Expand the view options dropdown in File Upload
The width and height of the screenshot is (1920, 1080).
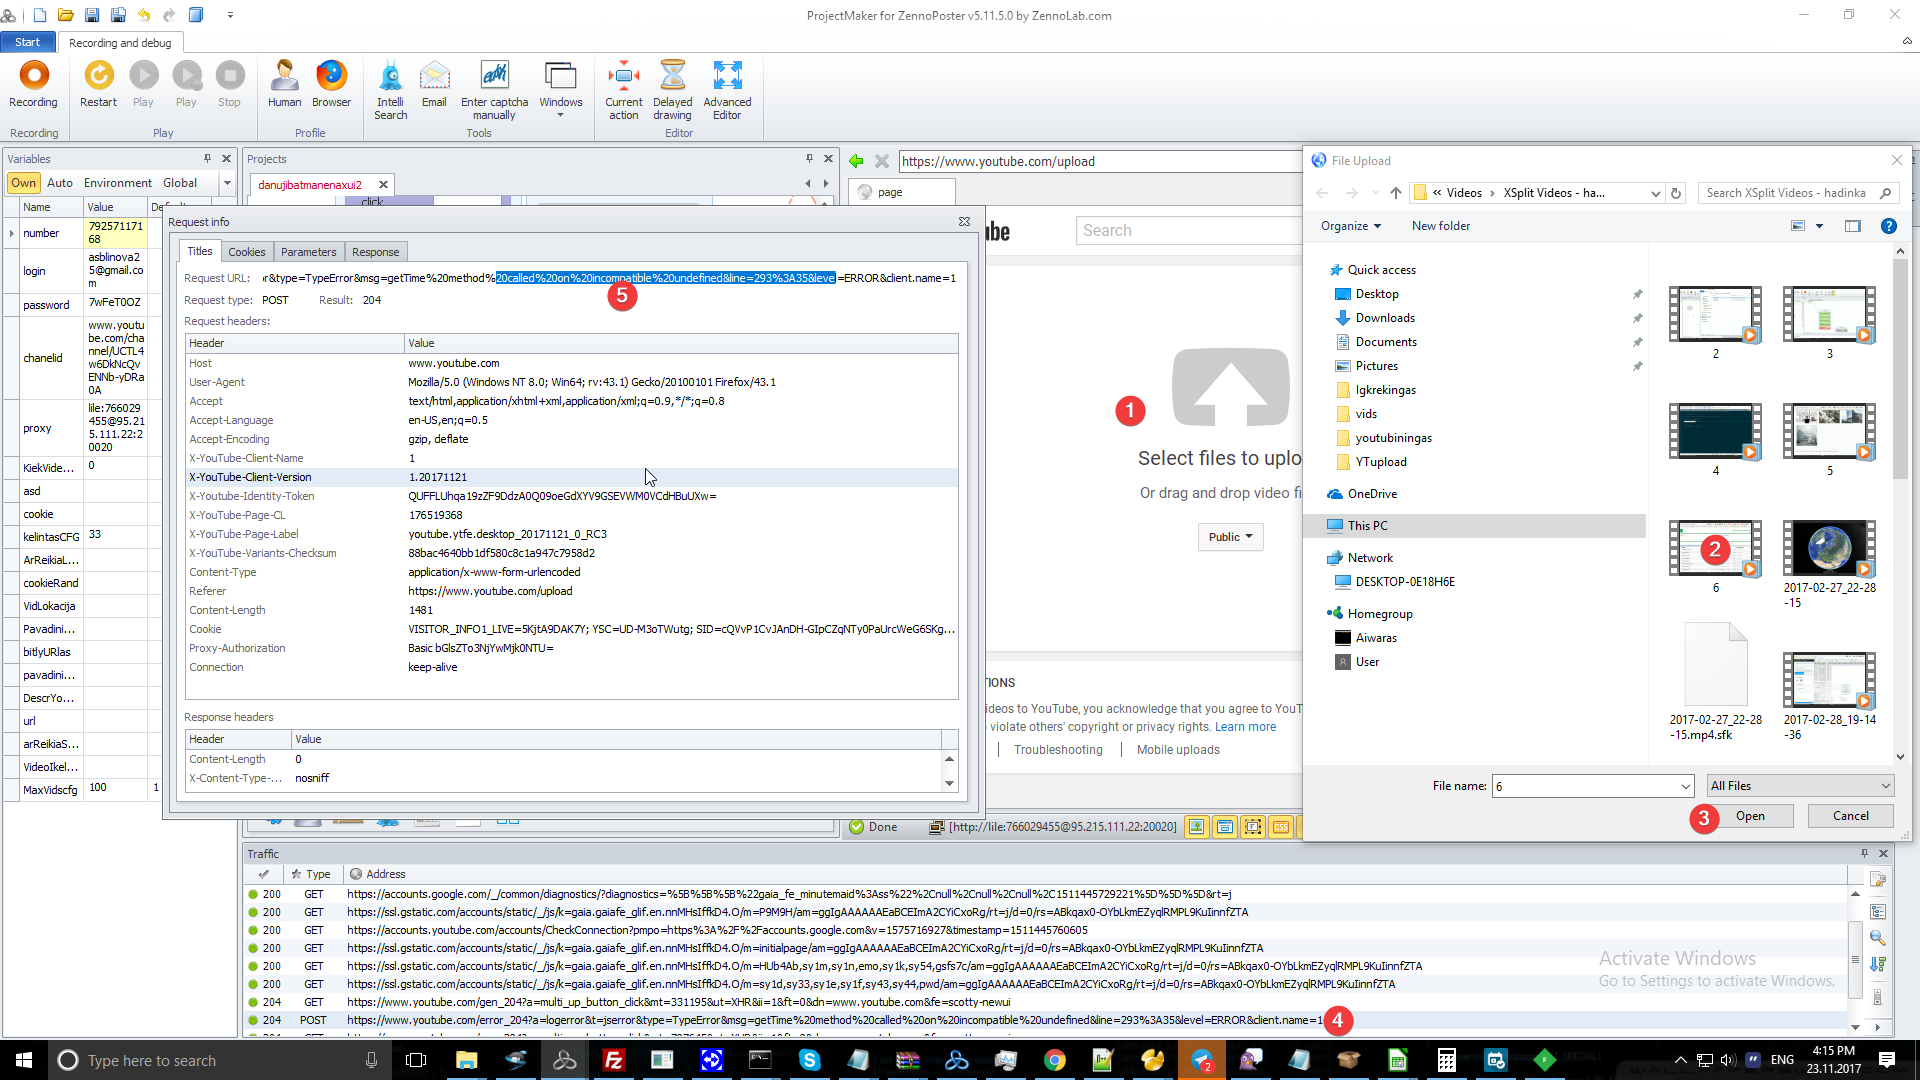tap(1819, 226)
